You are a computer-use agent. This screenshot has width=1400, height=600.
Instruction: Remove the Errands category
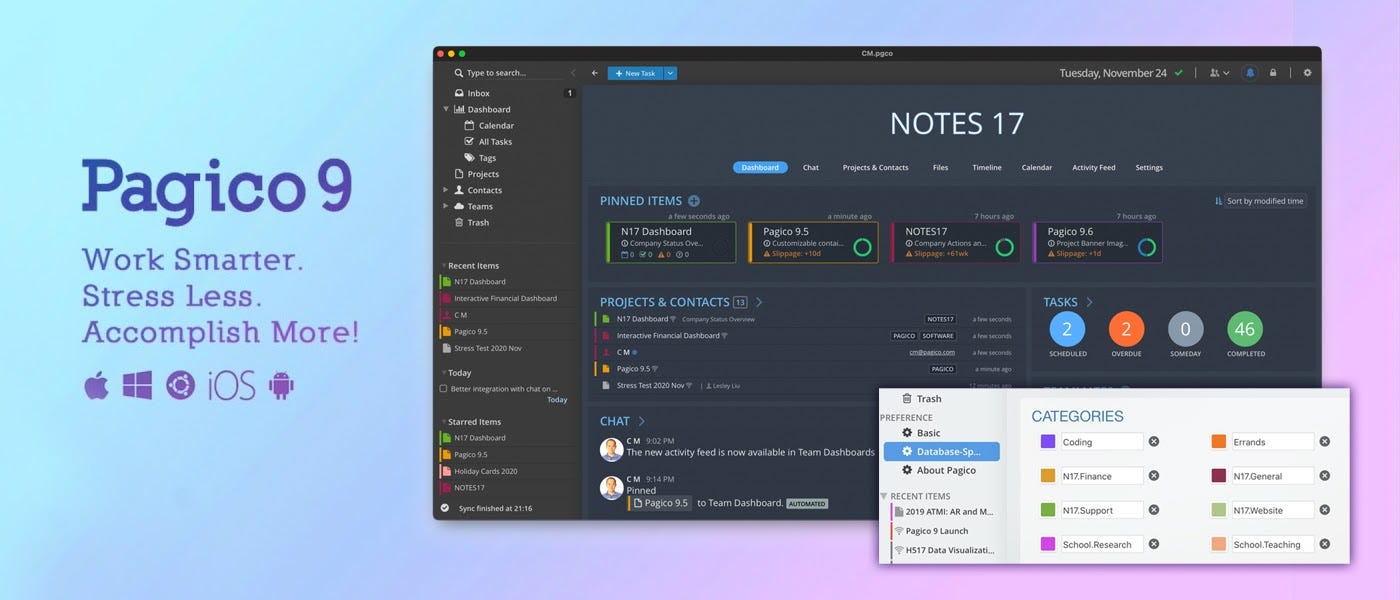coord(1324,441)
